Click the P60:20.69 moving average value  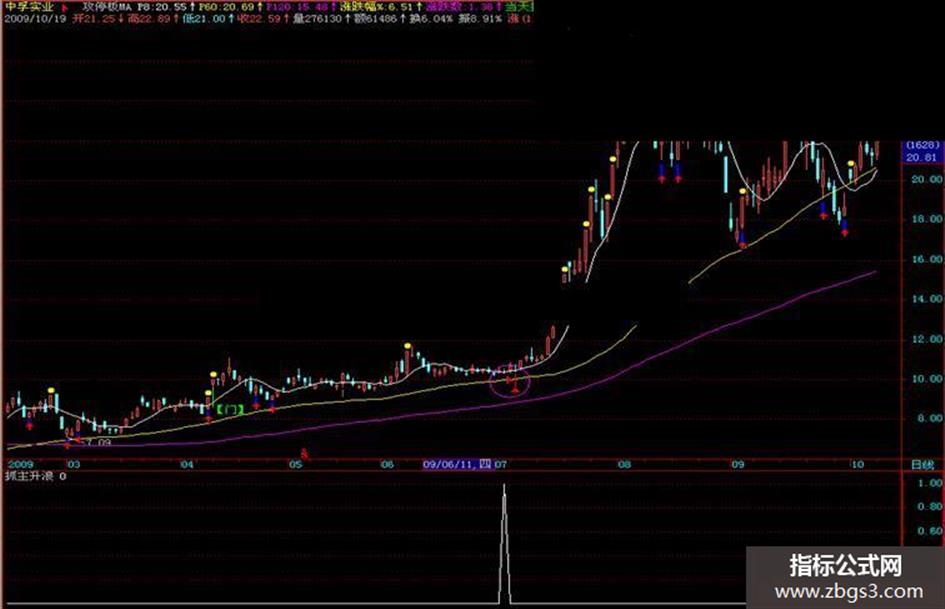pos(230,7)
